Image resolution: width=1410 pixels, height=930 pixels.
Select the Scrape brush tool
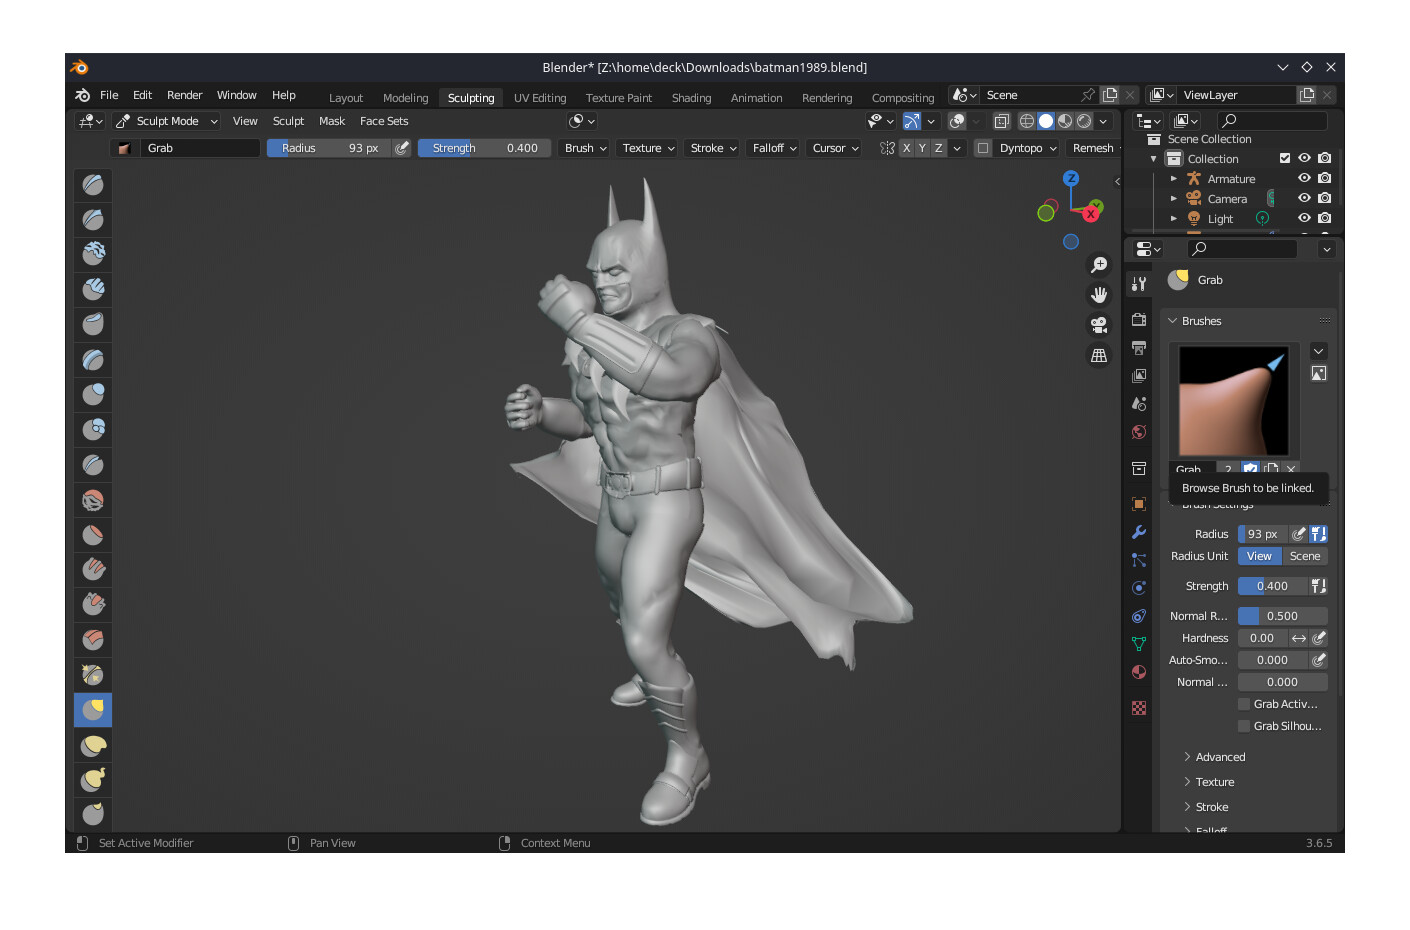pyautogui.click(x=93, y=604)
